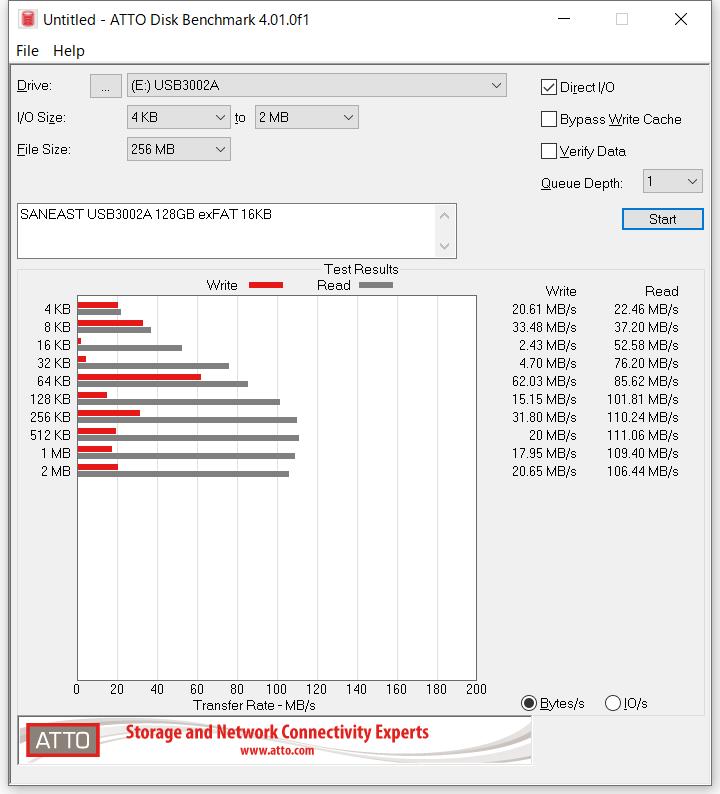Screen dimensions: 720x794
Task: Enable the Verify Data checkbox
Action: [x=549, y=151]
